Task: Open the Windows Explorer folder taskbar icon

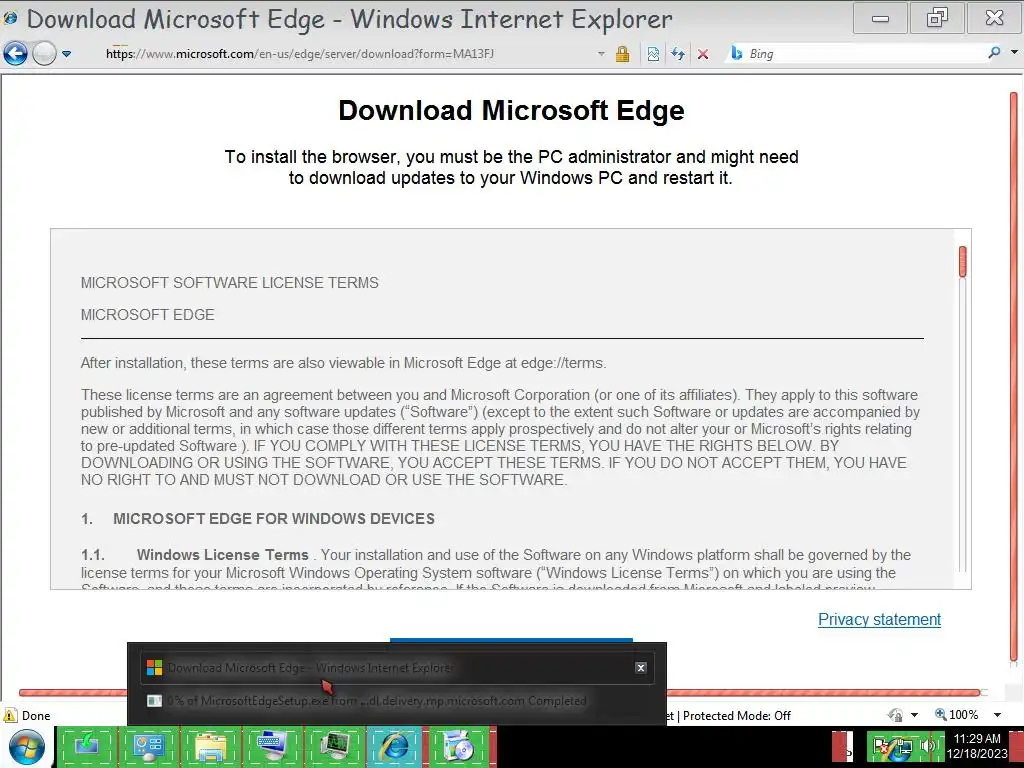Action: pos(210,746)
